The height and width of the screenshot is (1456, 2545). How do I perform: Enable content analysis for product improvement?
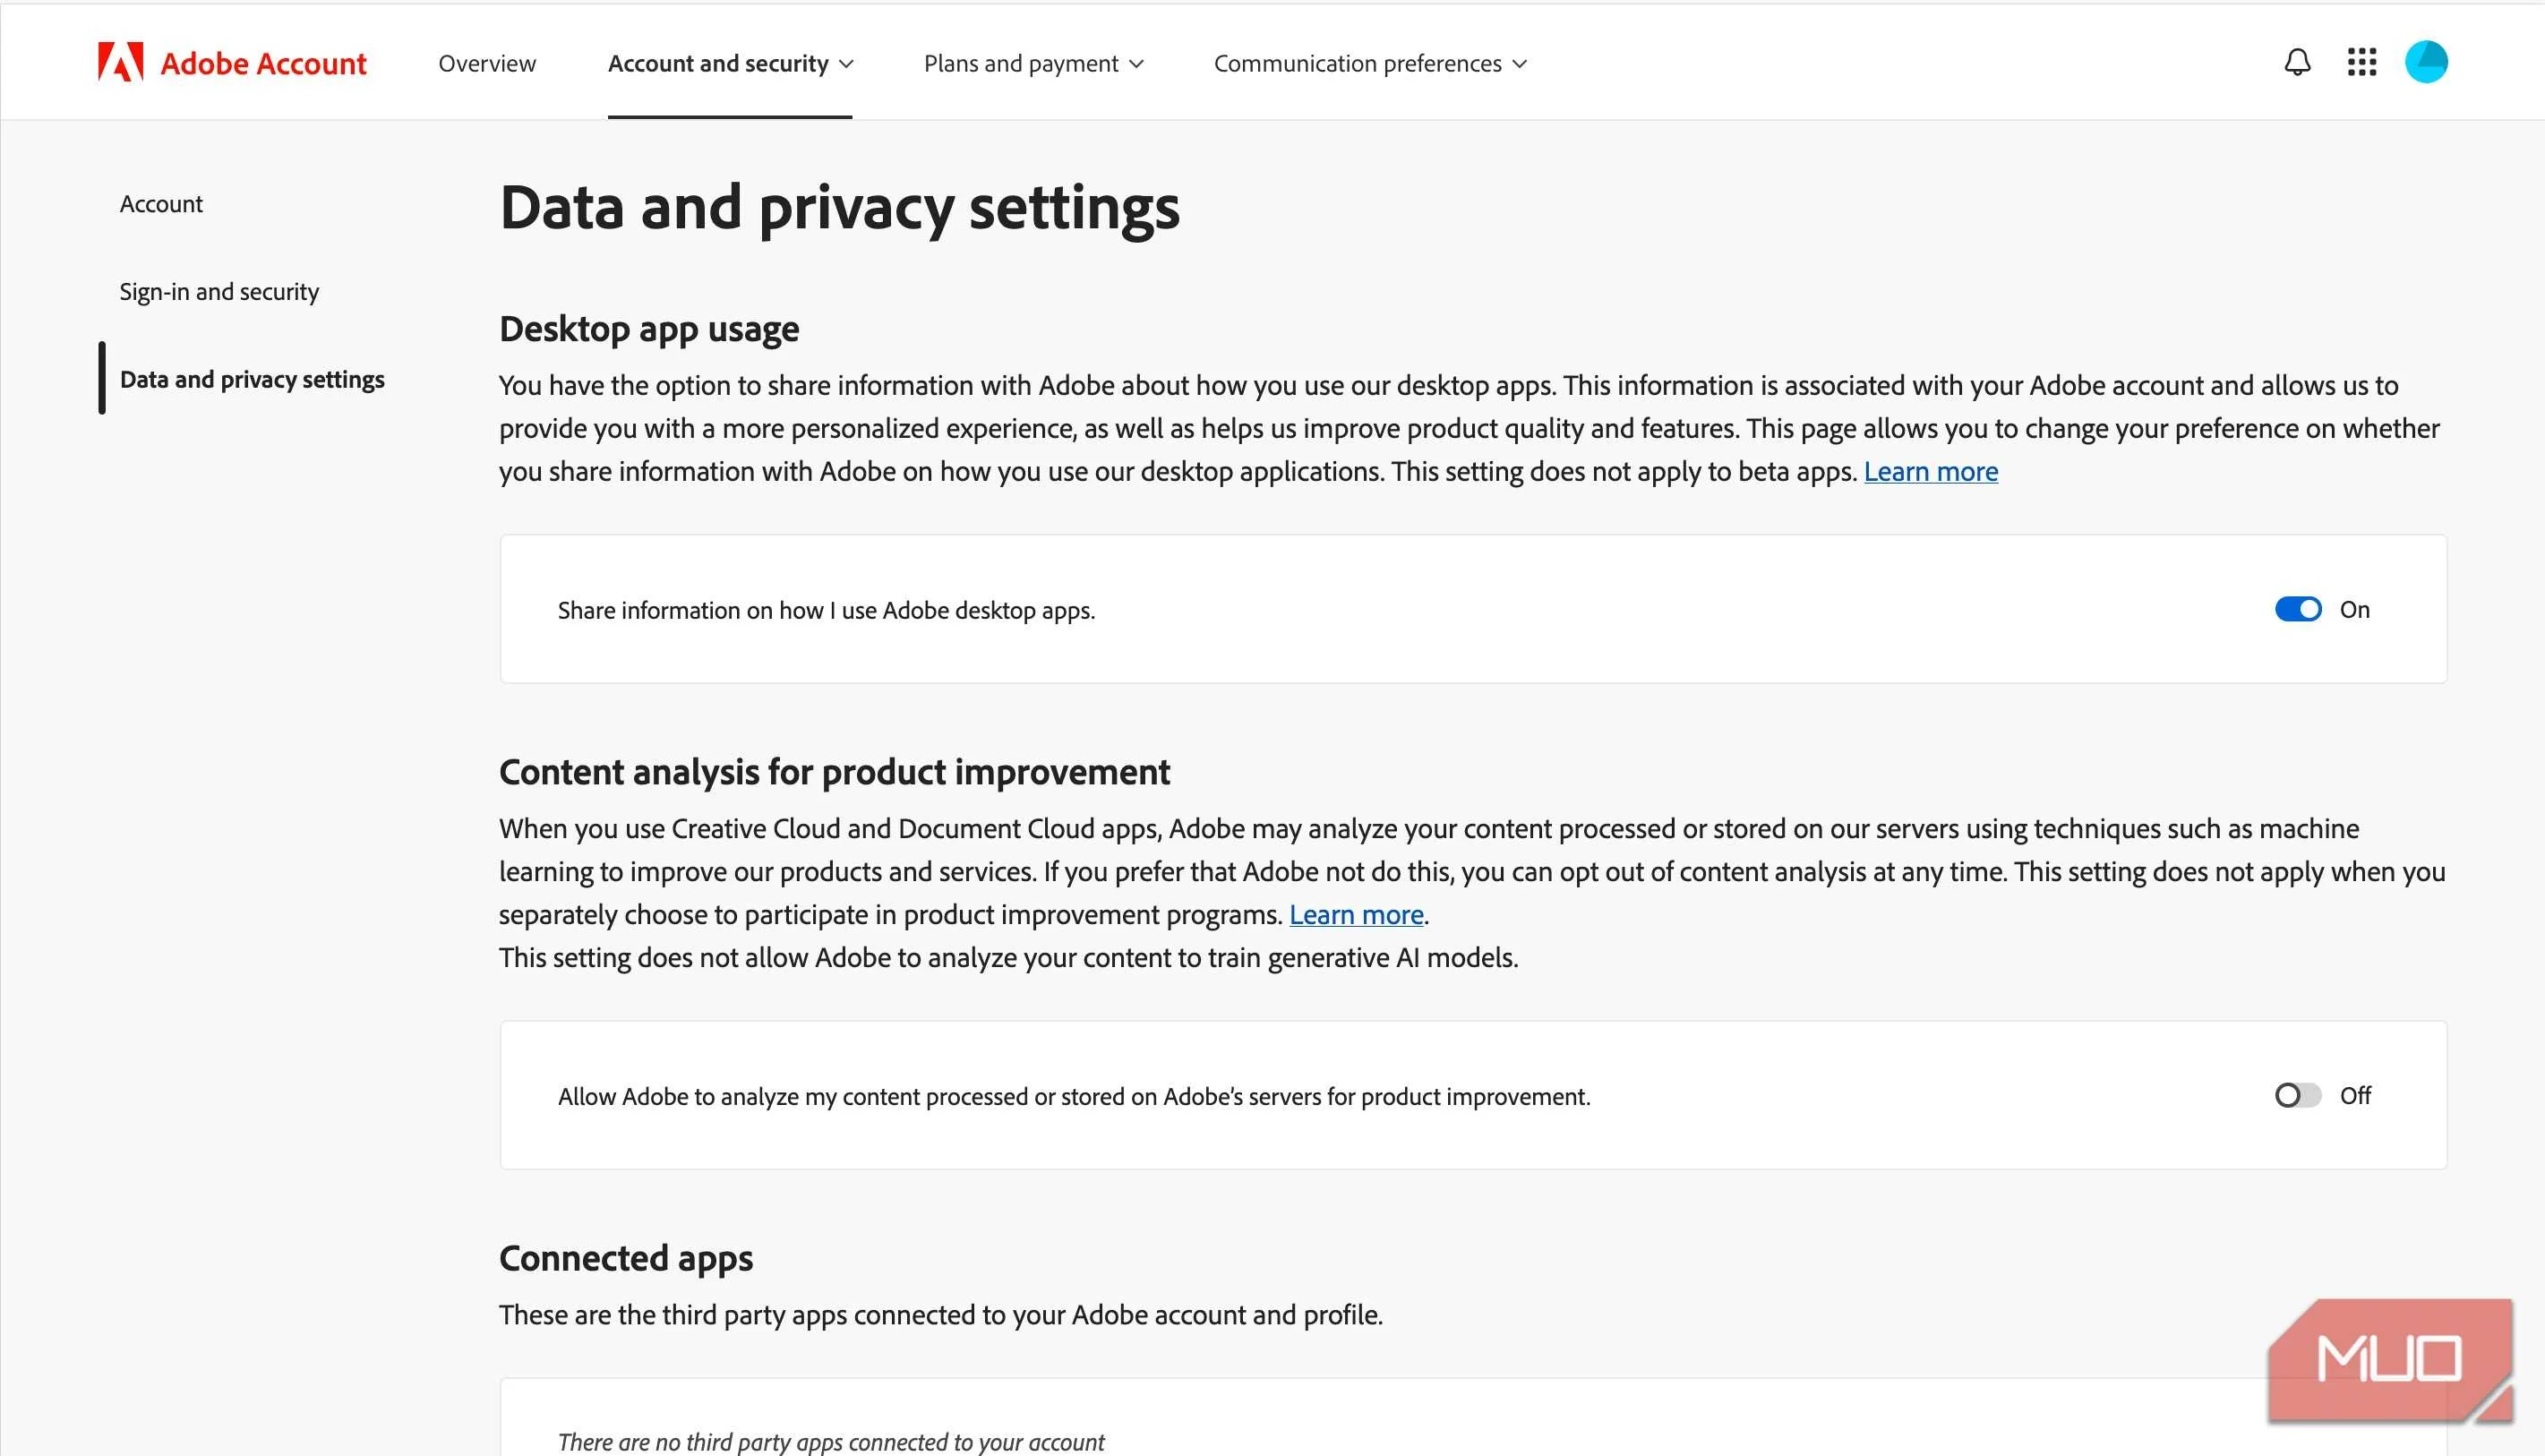coord(2296,1096)
